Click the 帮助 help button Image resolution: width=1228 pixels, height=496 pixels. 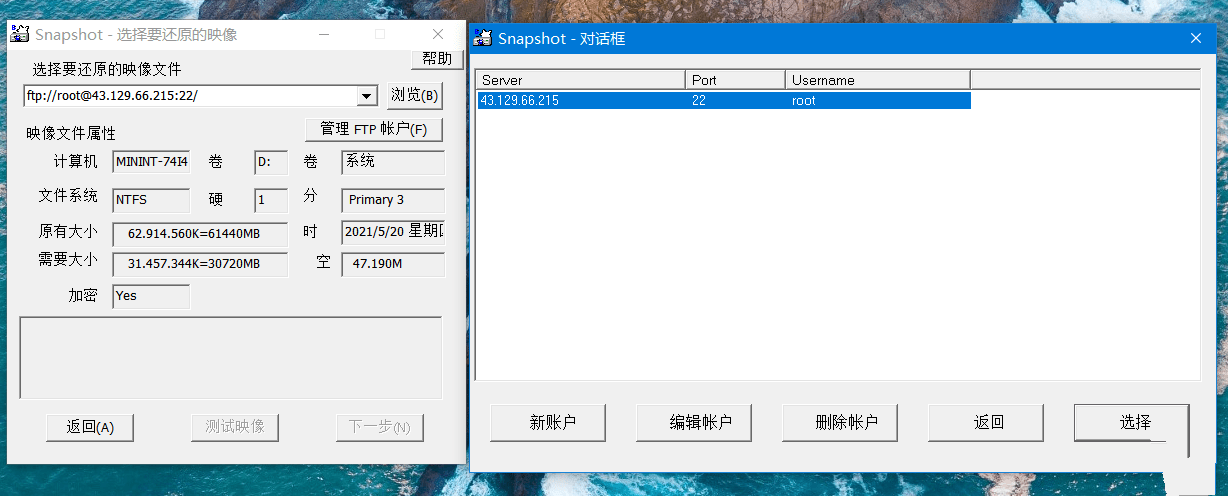(437, 59)
